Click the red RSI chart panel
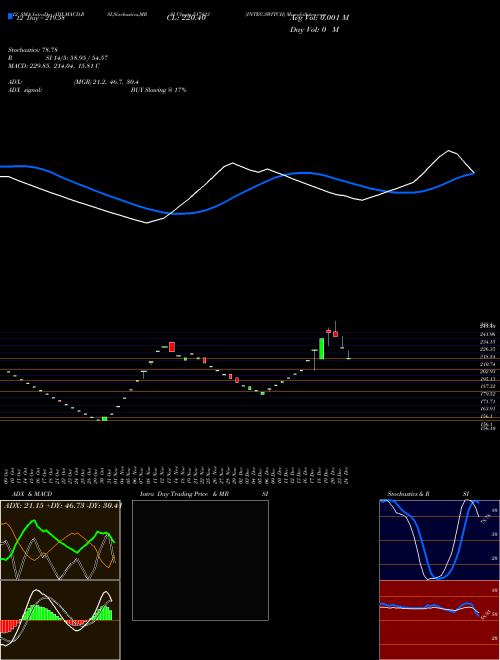 click(439, 620)
